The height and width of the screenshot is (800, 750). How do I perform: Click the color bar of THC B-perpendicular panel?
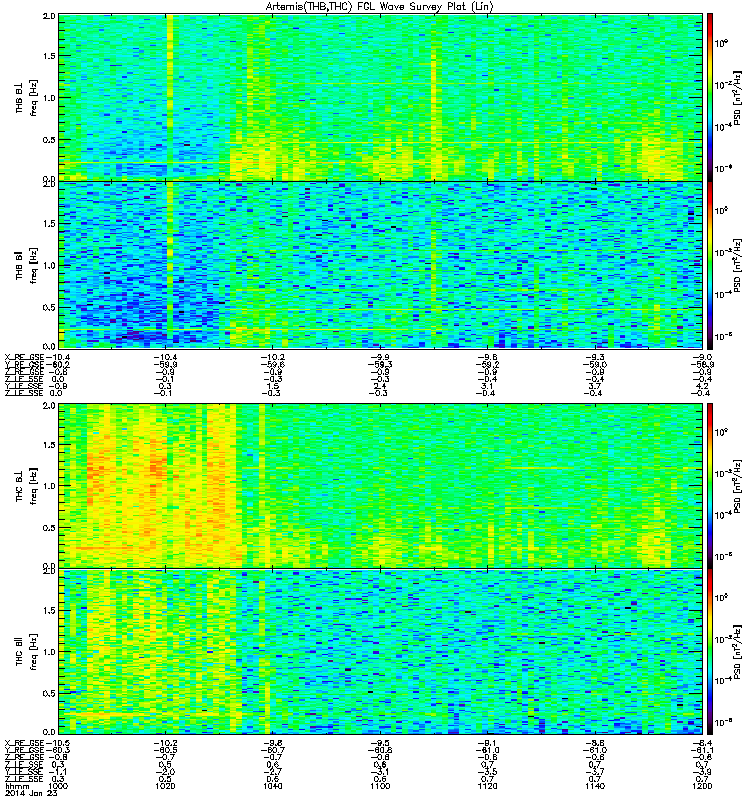click(x=710, y=486)
